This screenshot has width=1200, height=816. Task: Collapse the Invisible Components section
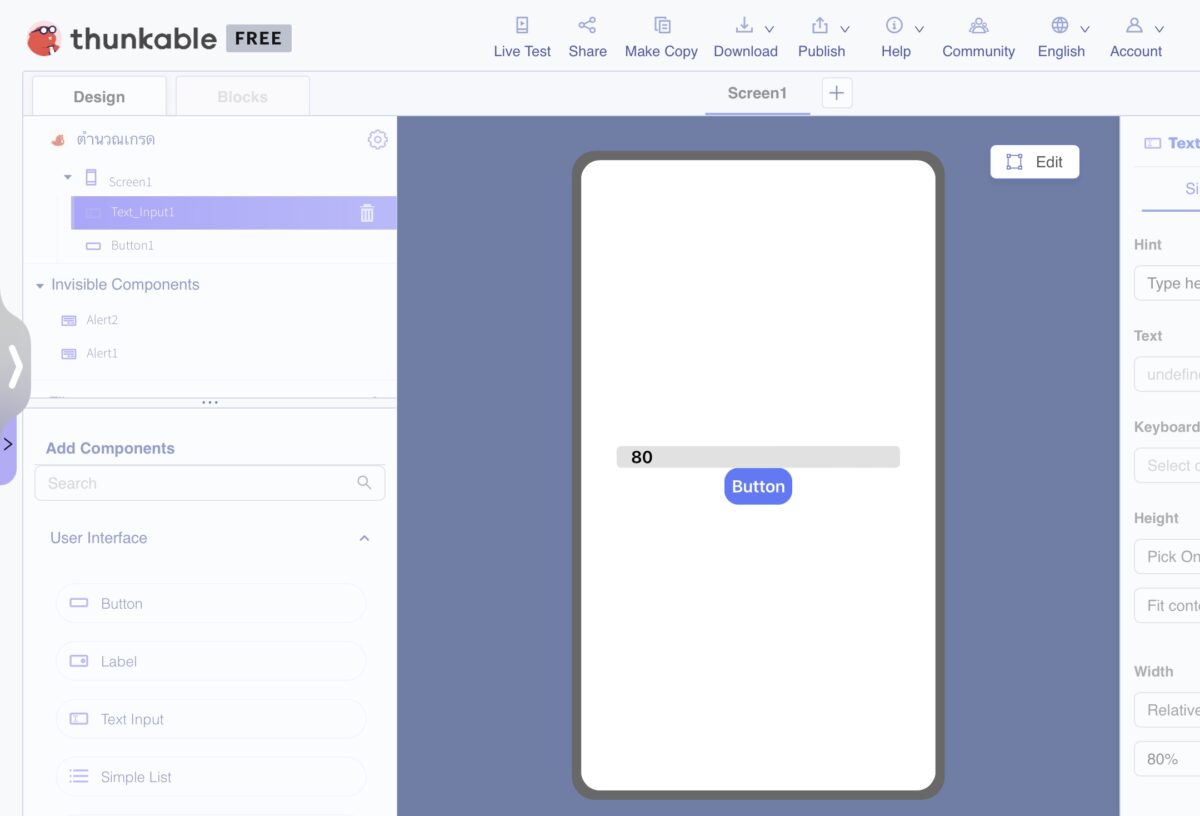point(39,284)
